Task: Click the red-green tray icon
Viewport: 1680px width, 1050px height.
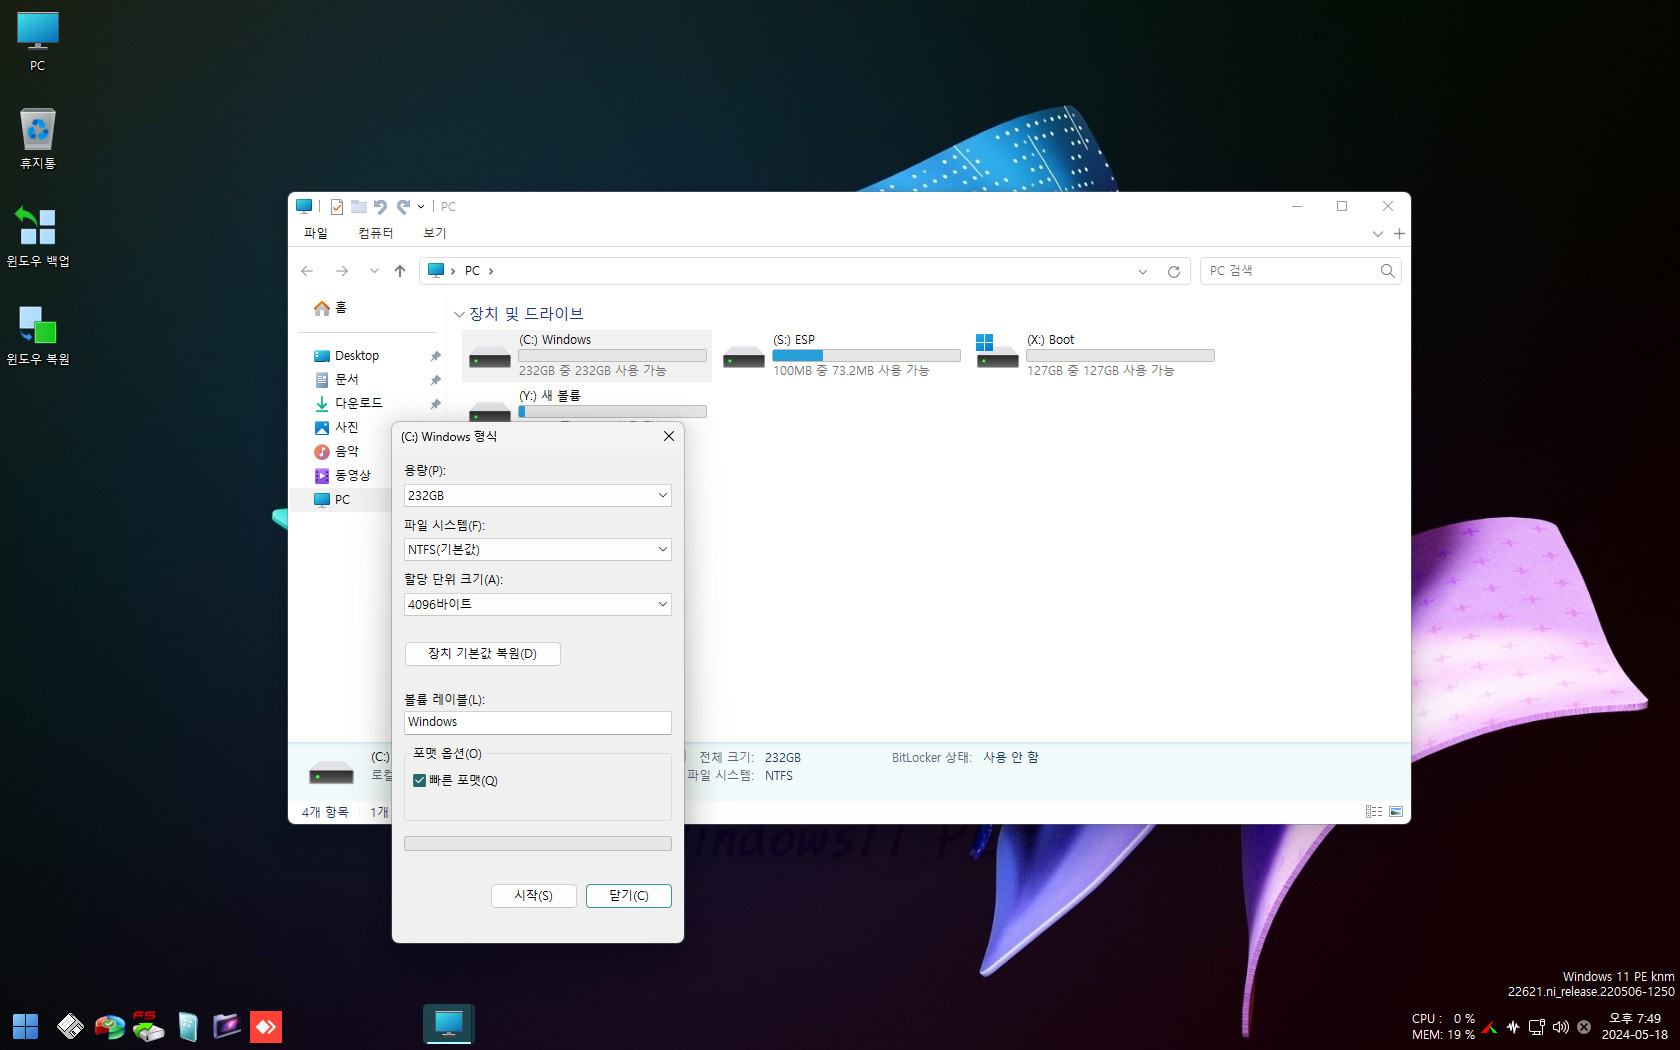Action: (x=1490, y=1027)
